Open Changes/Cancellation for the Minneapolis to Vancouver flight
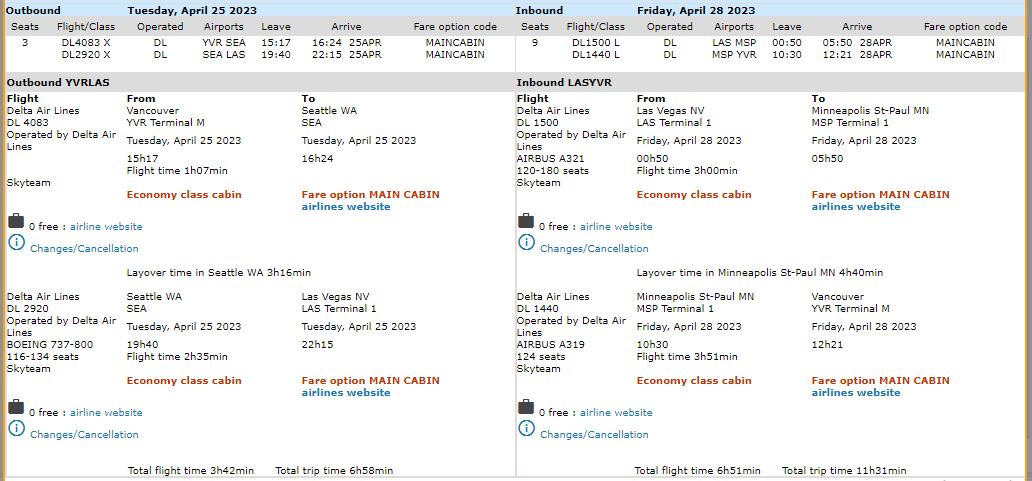Screen dimensions: 1032x481 (x=594, y=435)
